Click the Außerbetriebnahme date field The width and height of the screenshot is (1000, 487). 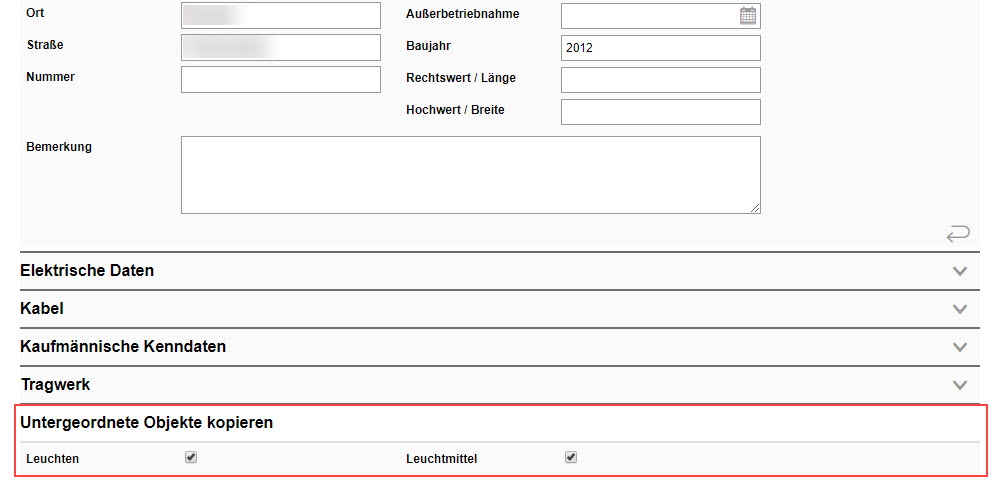click(648, 15)
